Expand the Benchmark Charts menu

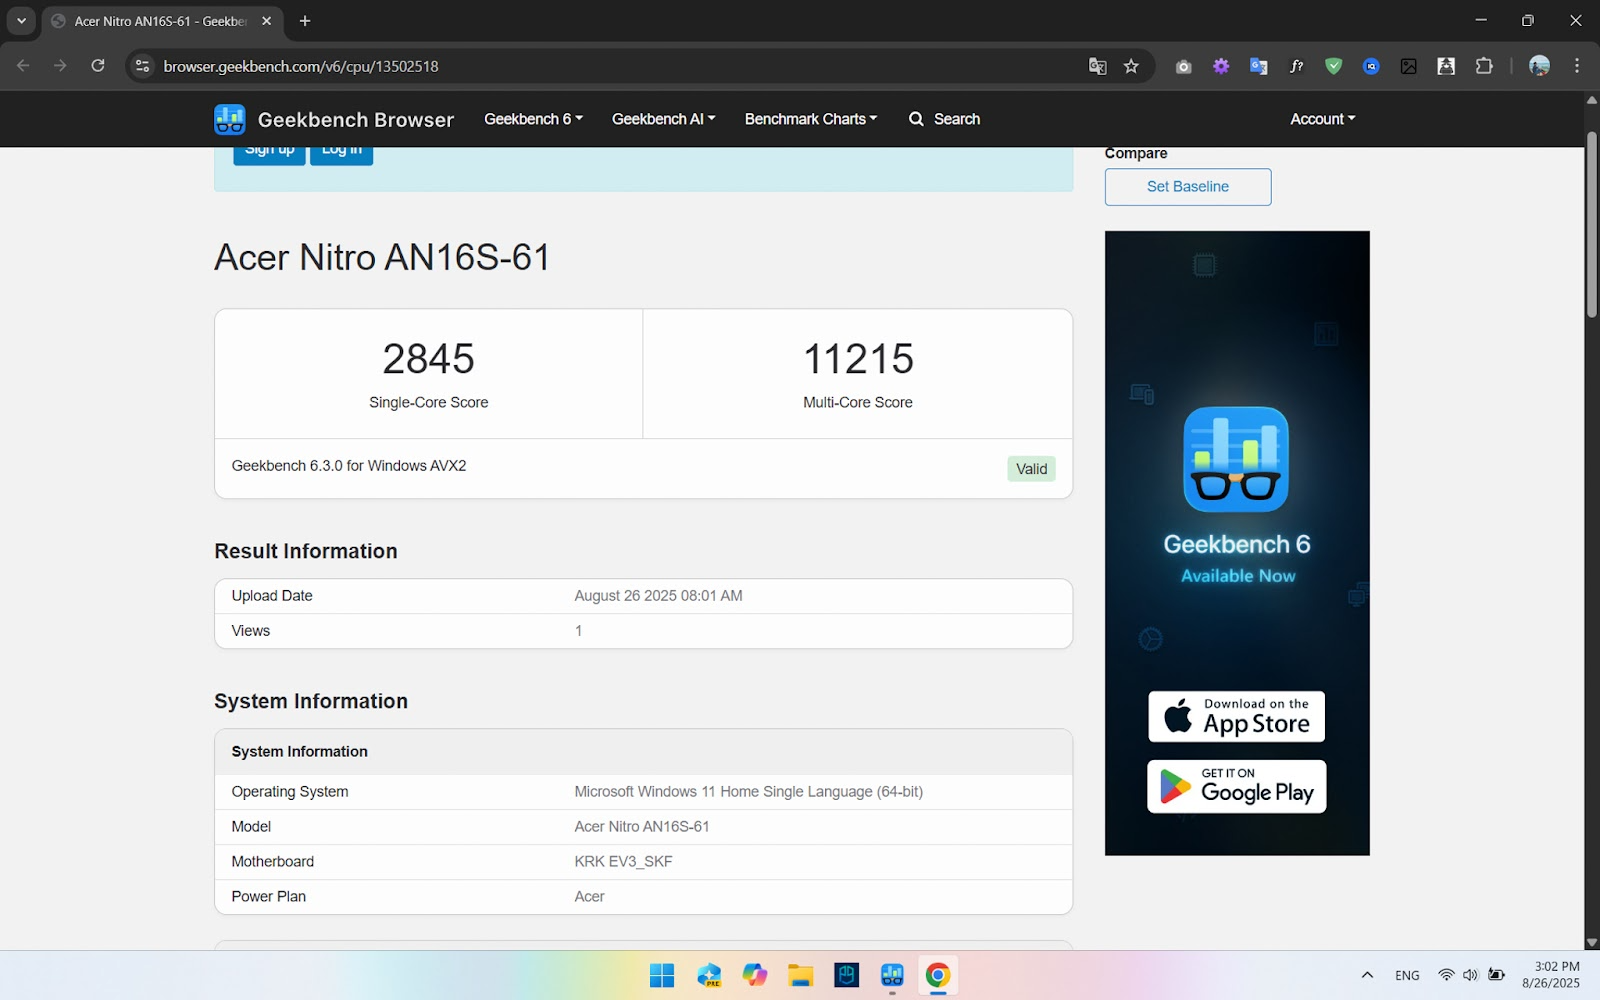810,119
